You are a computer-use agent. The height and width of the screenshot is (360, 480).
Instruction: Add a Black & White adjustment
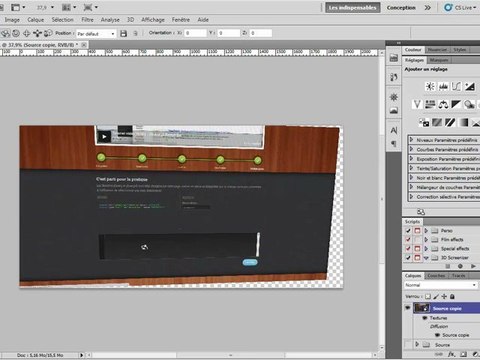tap(456, 105)
